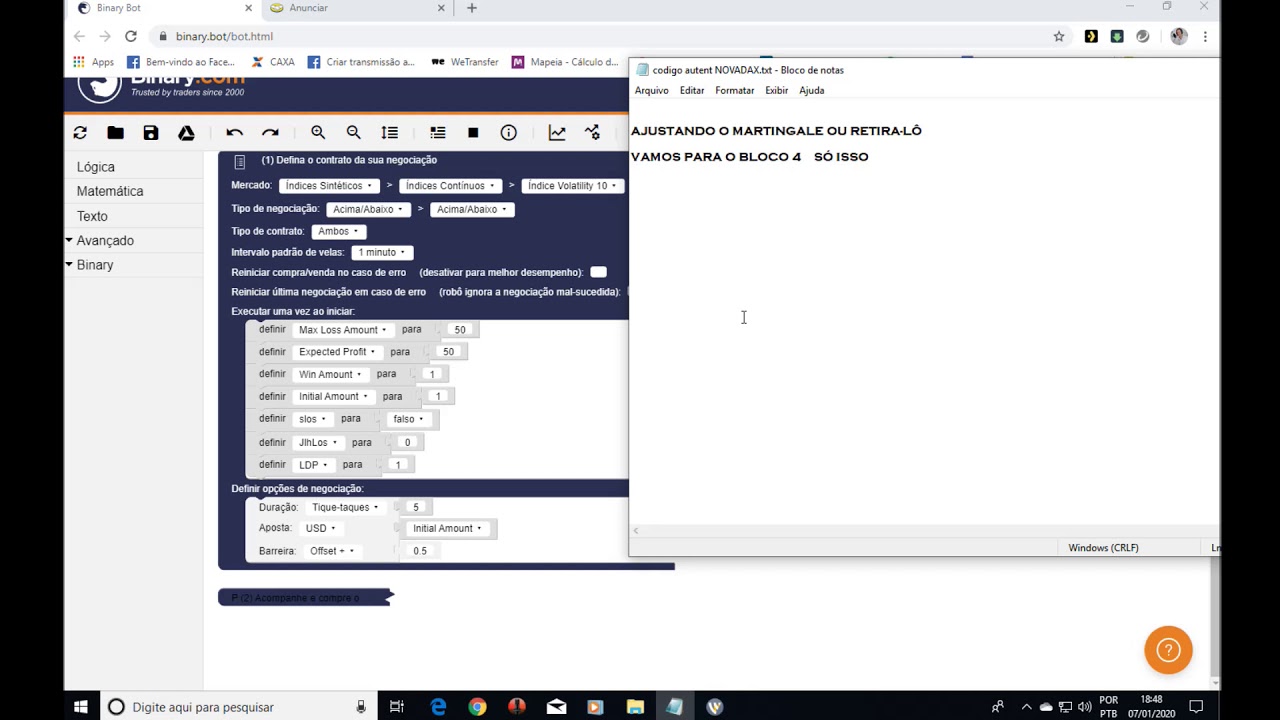The image size is (1280, 720).
Task: Toggle restart buy/sell on error checkbox
Action: (x=598, y=272)
